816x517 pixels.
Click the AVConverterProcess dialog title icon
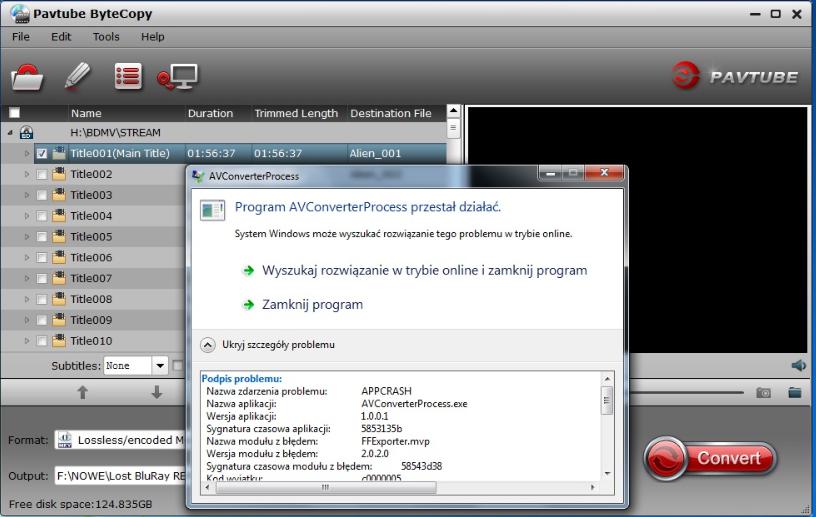coord(198,176)
